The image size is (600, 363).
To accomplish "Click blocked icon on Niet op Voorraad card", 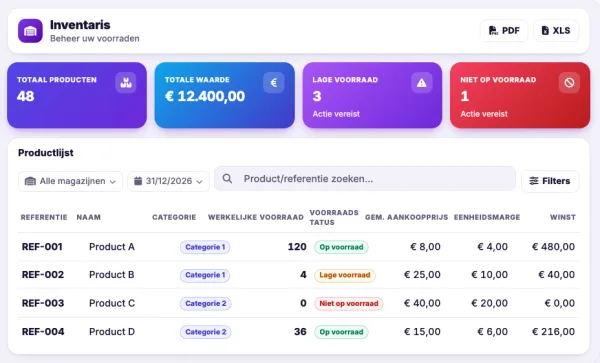I will pyautogui.click(x=569, y=83).
